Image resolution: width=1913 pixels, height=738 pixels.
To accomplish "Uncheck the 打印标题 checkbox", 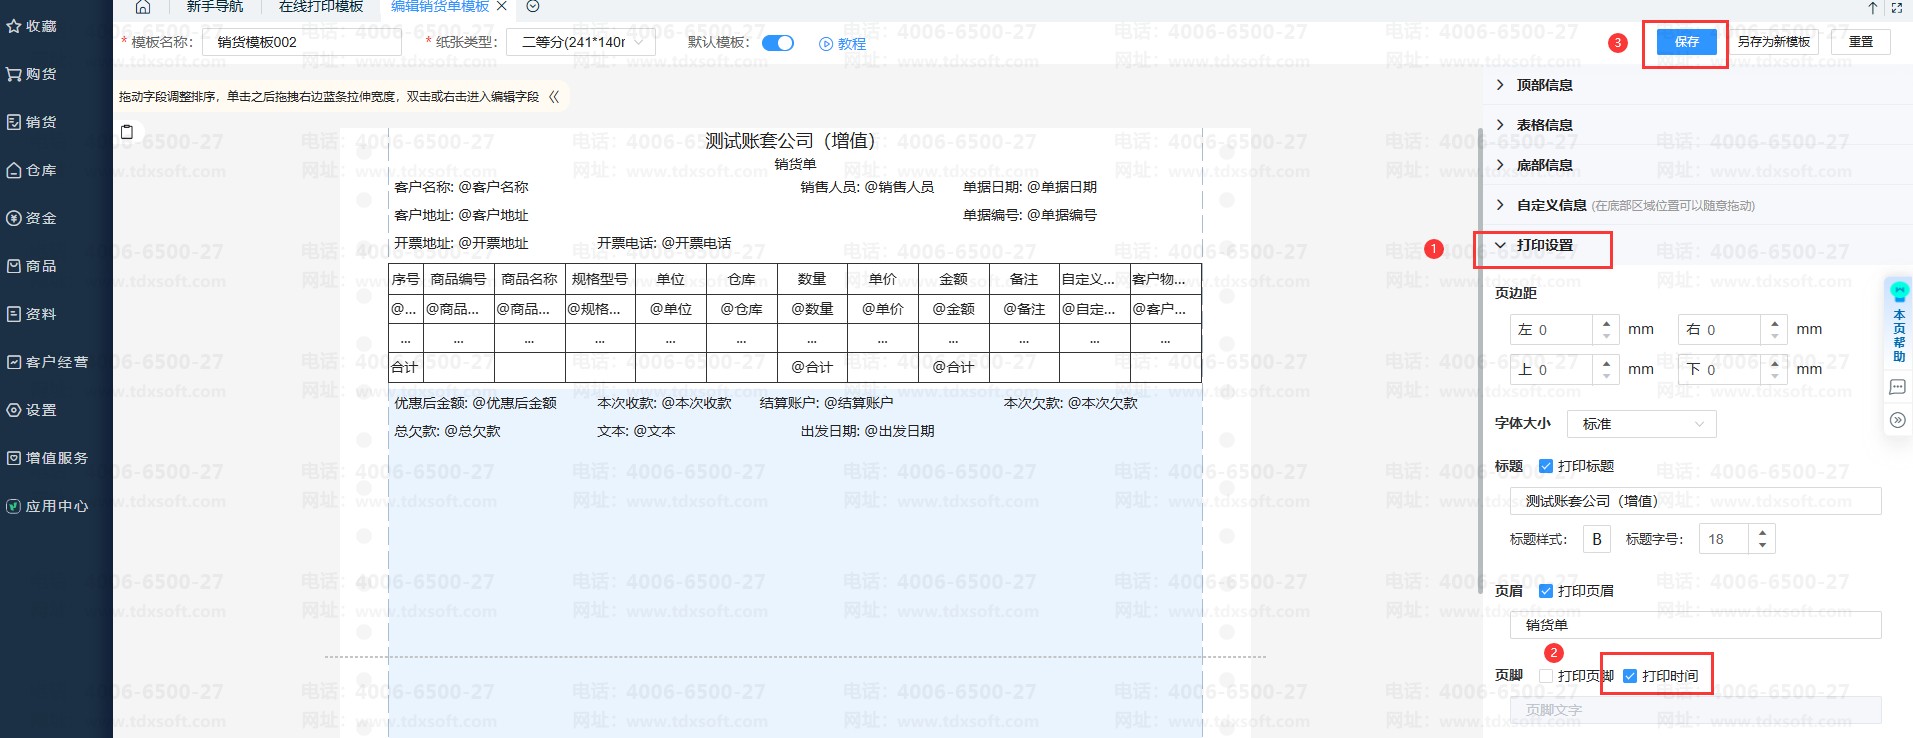I will click(x=1546, y=466).
